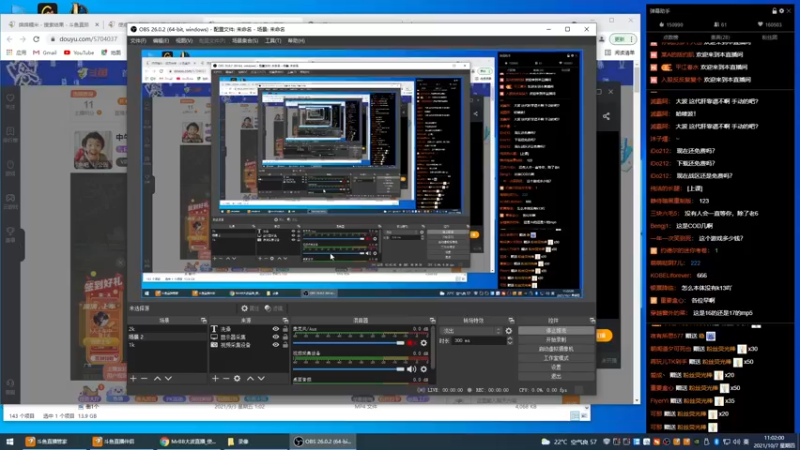Click the OBS preview canvas

(x=361, y=174)
